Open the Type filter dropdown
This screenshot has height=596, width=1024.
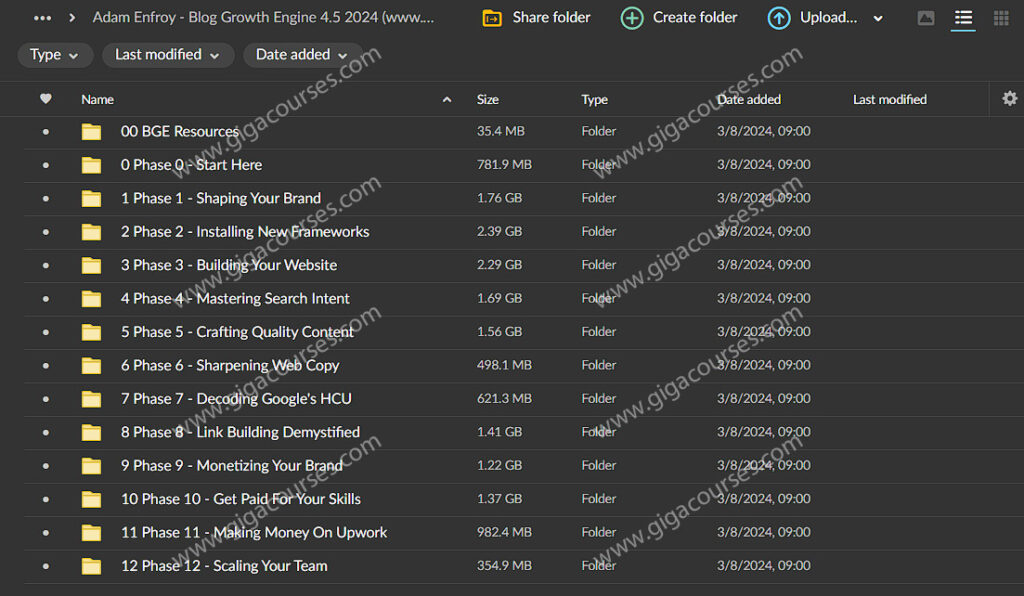[x=55, y=55]
